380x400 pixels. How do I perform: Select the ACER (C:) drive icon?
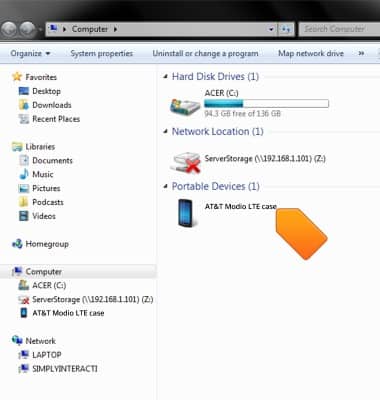click(x=185, y=106)
